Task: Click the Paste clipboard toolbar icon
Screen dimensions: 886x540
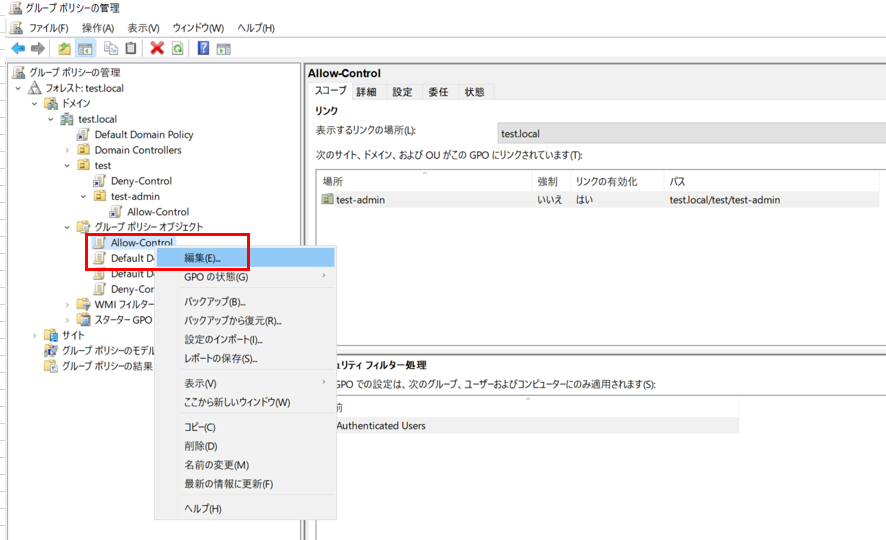Action: [x=131, y=49]
